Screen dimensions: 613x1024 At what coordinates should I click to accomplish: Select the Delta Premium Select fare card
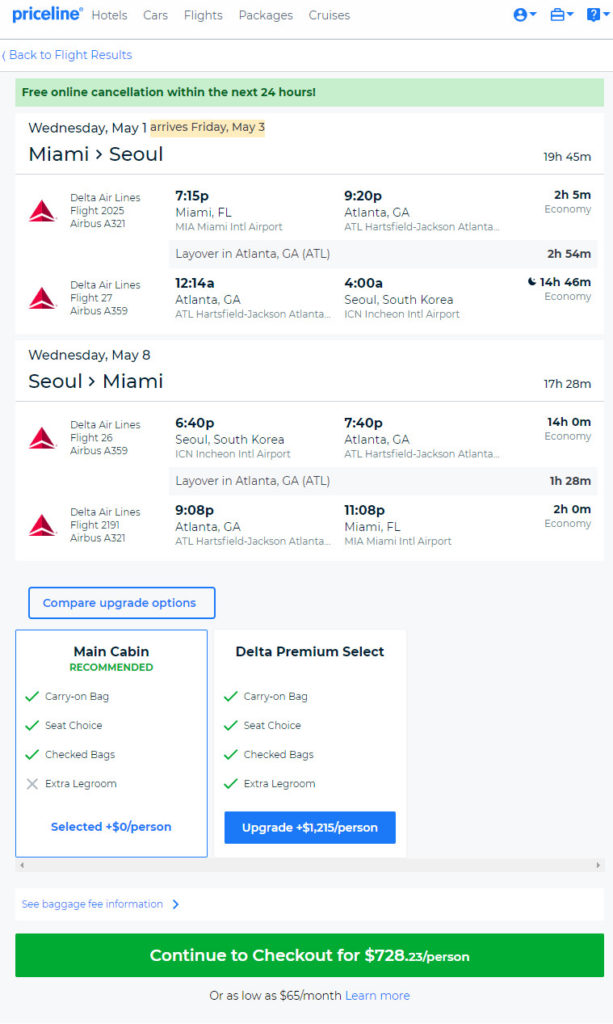point(309,743)
